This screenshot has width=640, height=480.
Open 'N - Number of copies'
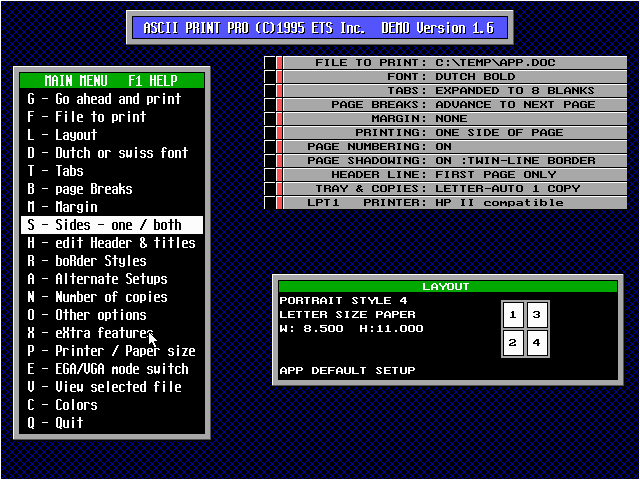click(x=112, y=297)
